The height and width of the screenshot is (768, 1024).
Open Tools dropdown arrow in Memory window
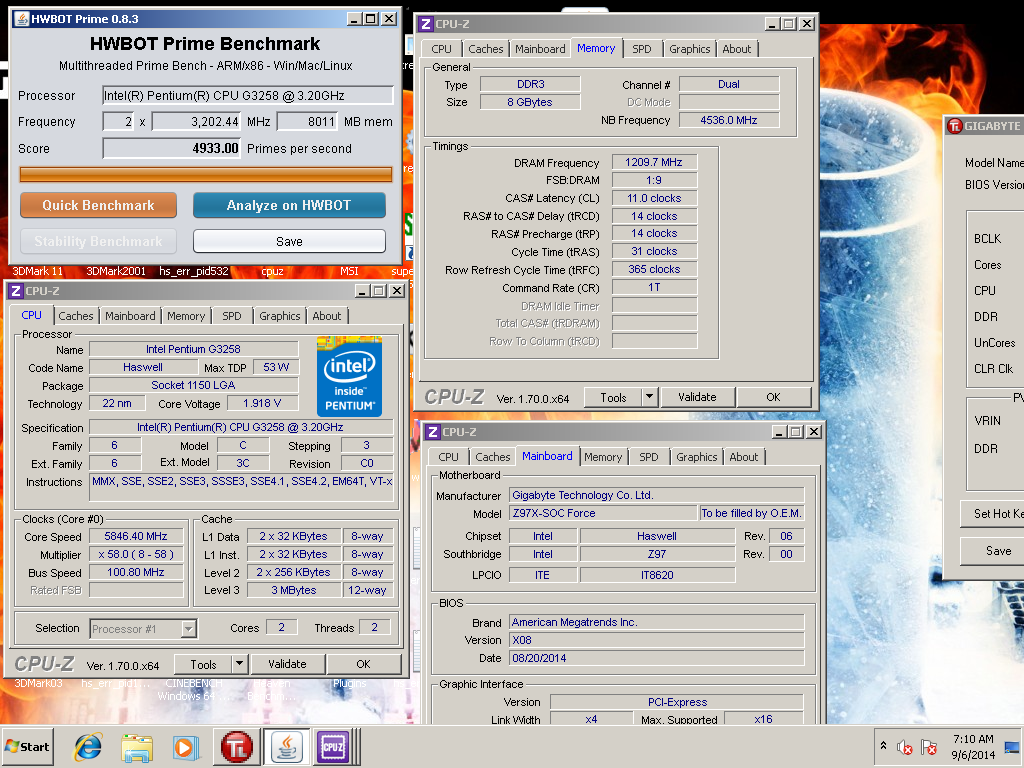pos(650,397)
